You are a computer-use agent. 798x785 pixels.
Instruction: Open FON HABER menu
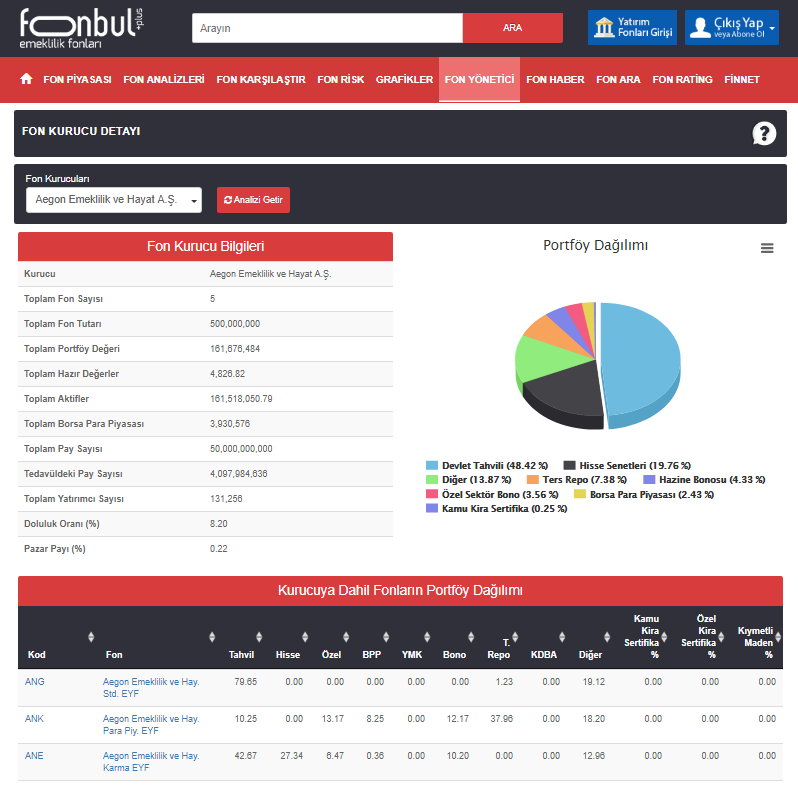555,79
